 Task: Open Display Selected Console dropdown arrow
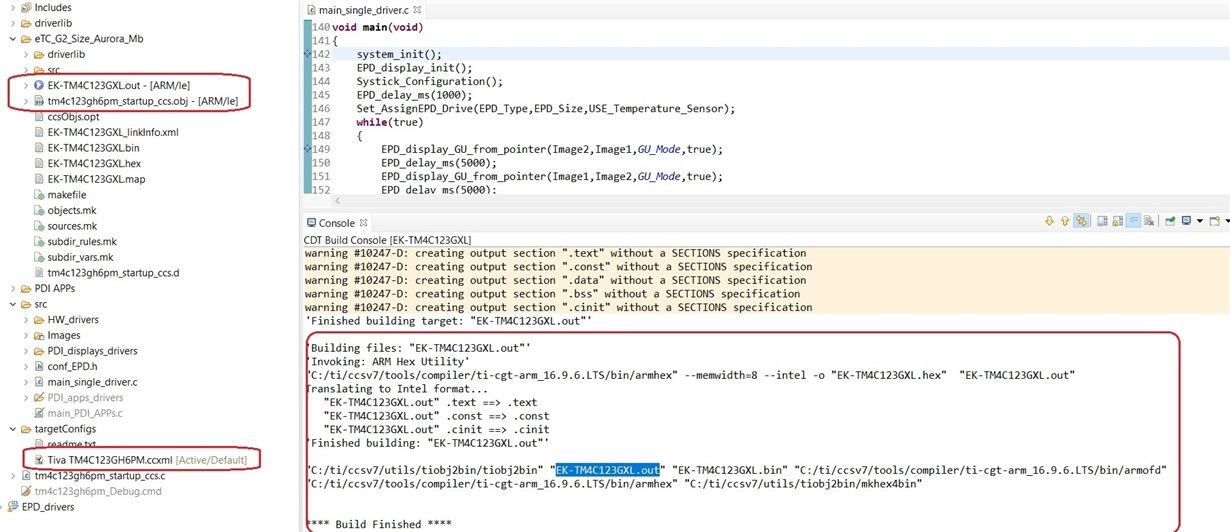(1200, 221)
